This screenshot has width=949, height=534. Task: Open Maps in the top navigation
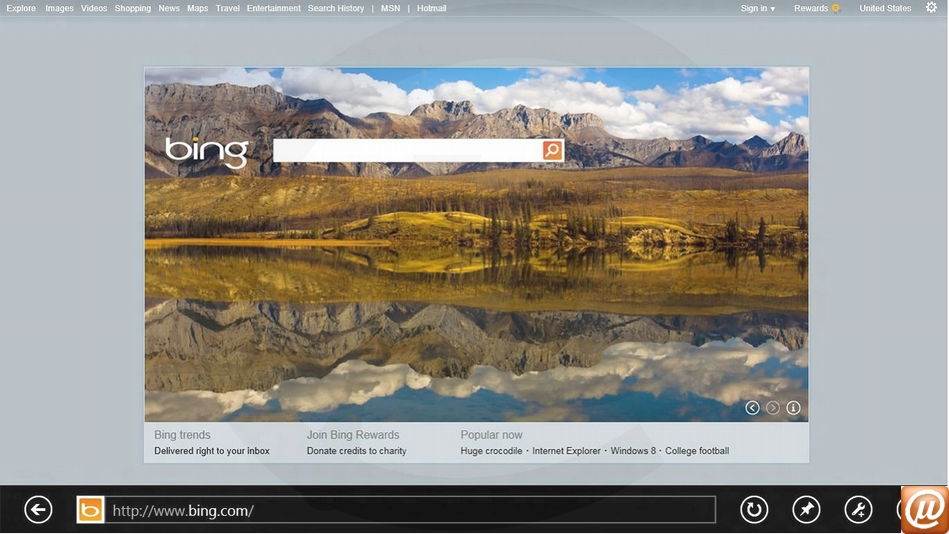(x=197, y=8)
